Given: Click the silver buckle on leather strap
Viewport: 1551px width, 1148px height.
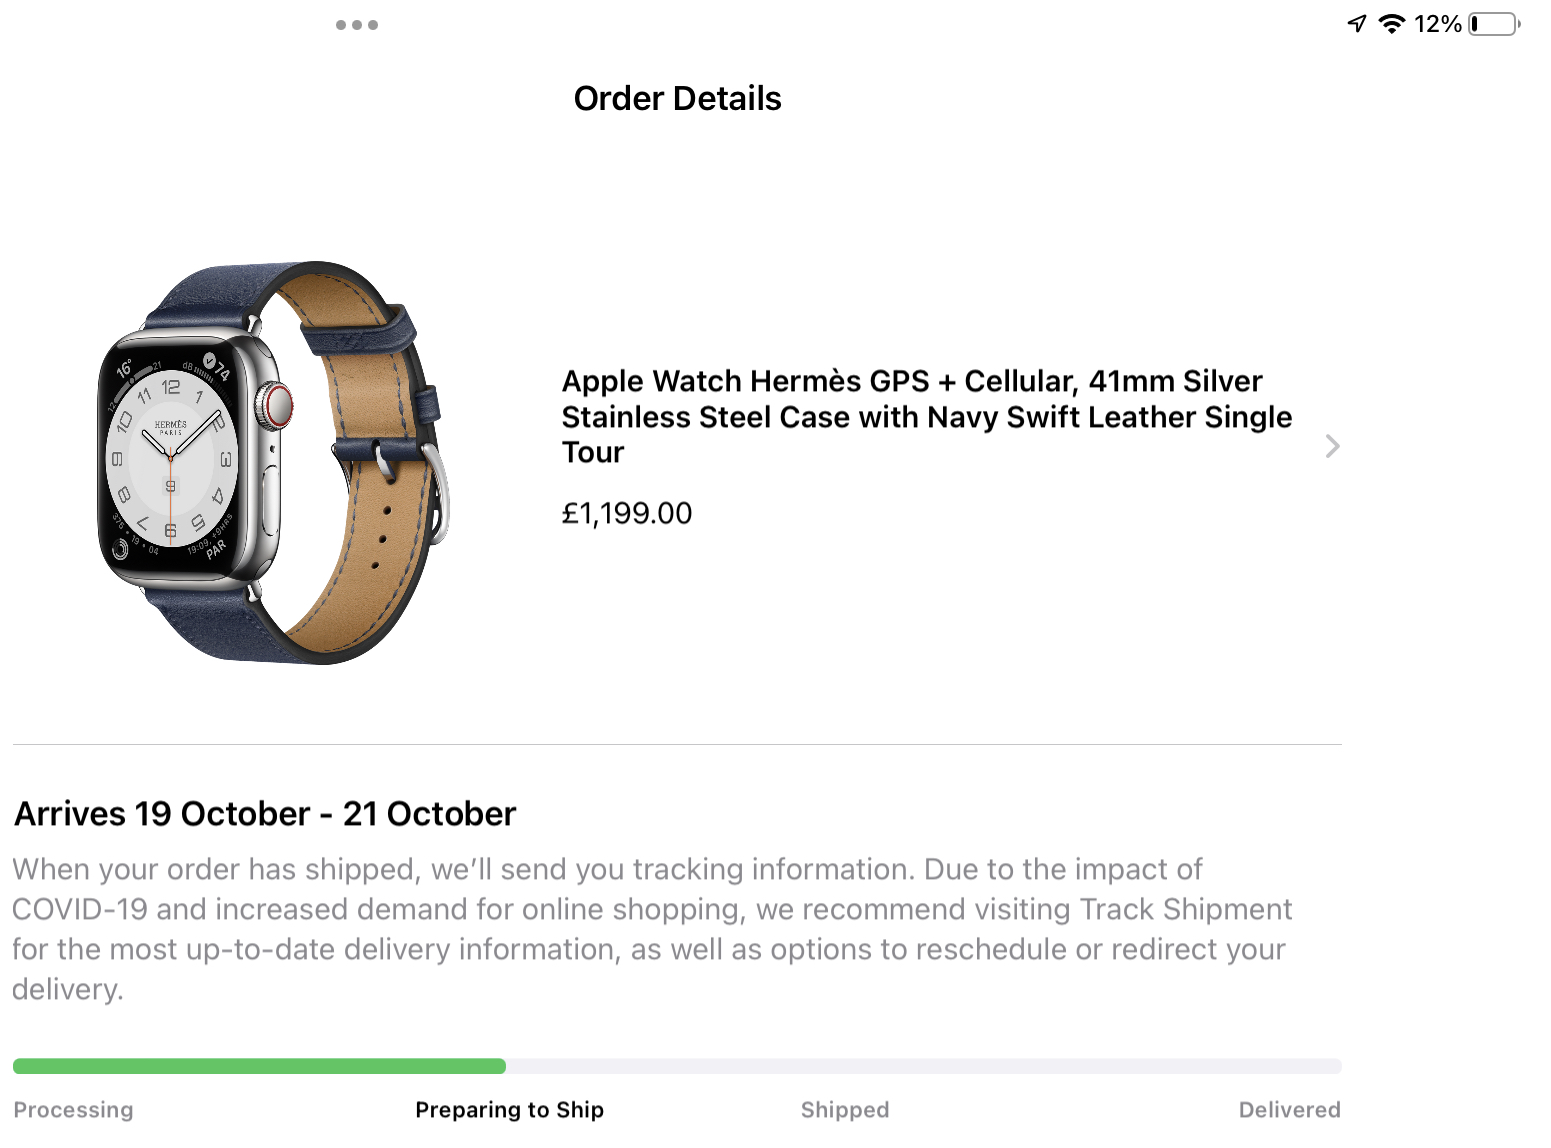Looking at the screenshot, I should (x=438, y=490).
